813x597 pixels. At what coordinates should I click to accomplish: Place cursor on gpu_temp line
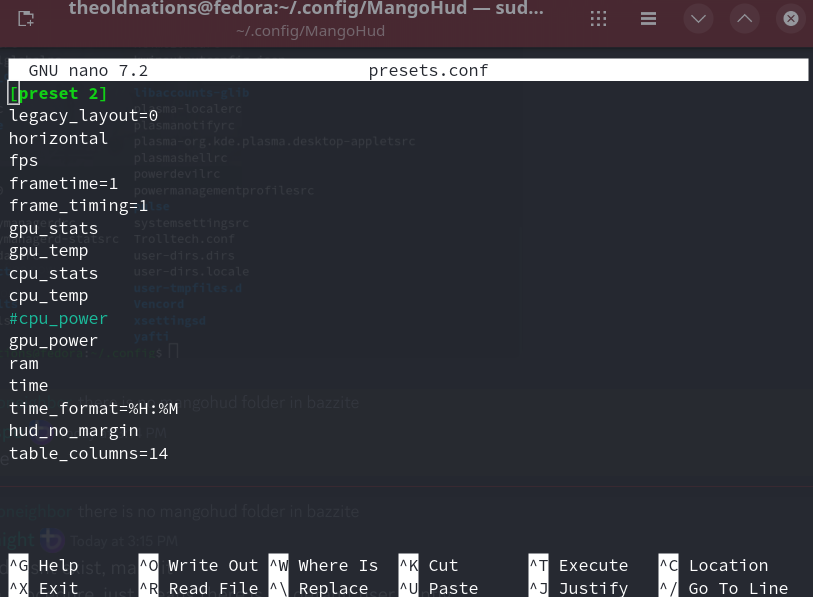pos(48,251)
